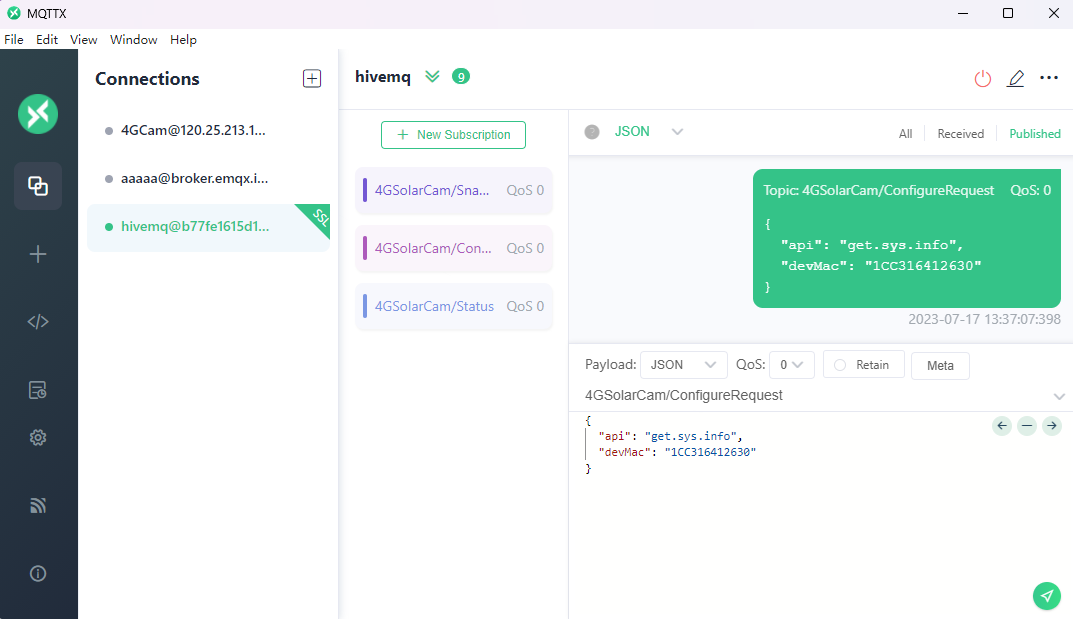Open the Log page icon

[38, 390]
